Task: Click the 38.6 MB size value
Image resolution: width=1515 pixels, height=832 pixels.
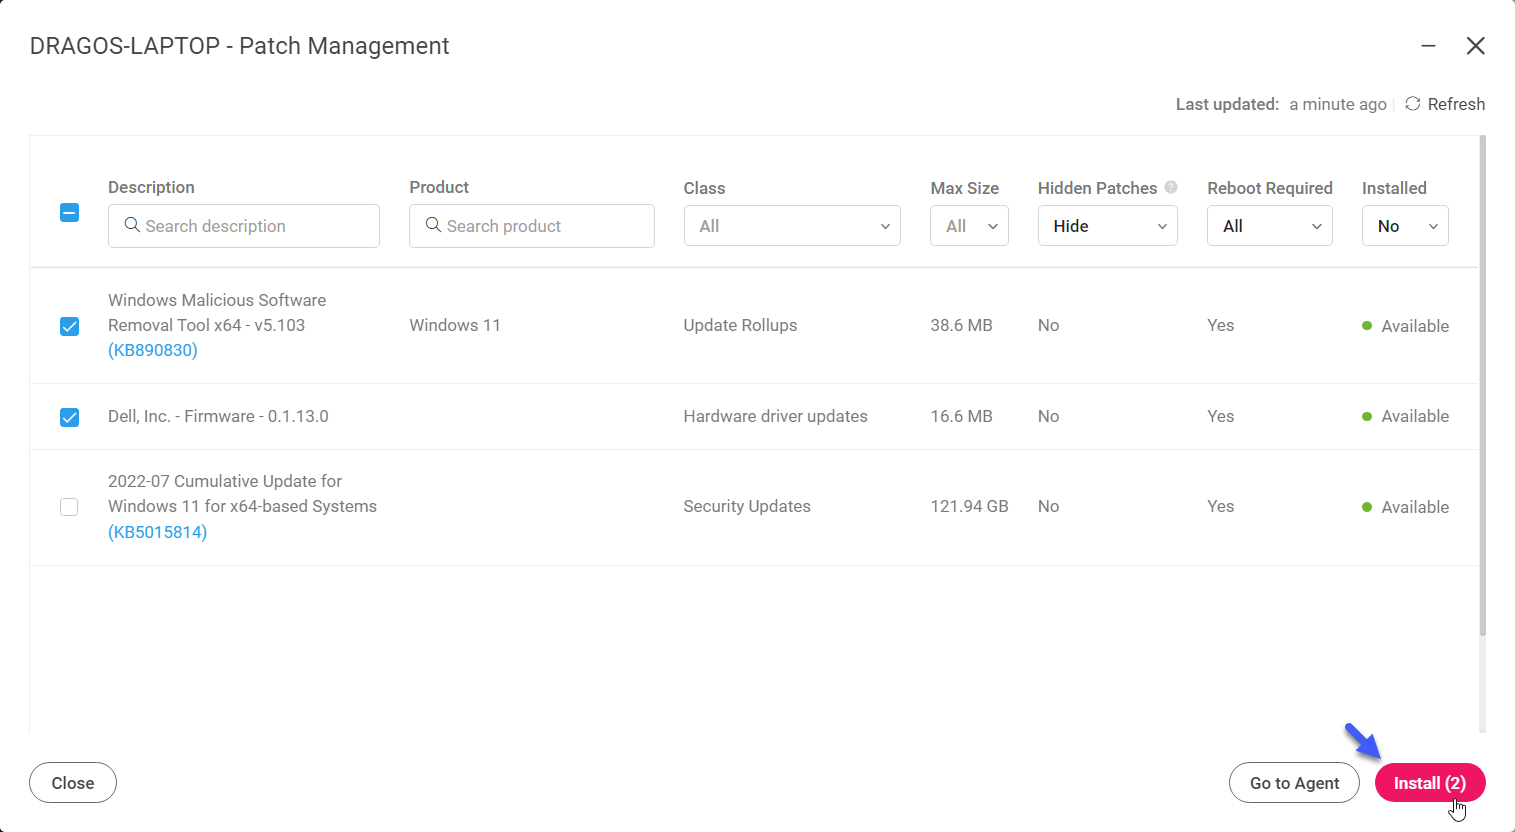Action: 961,325
